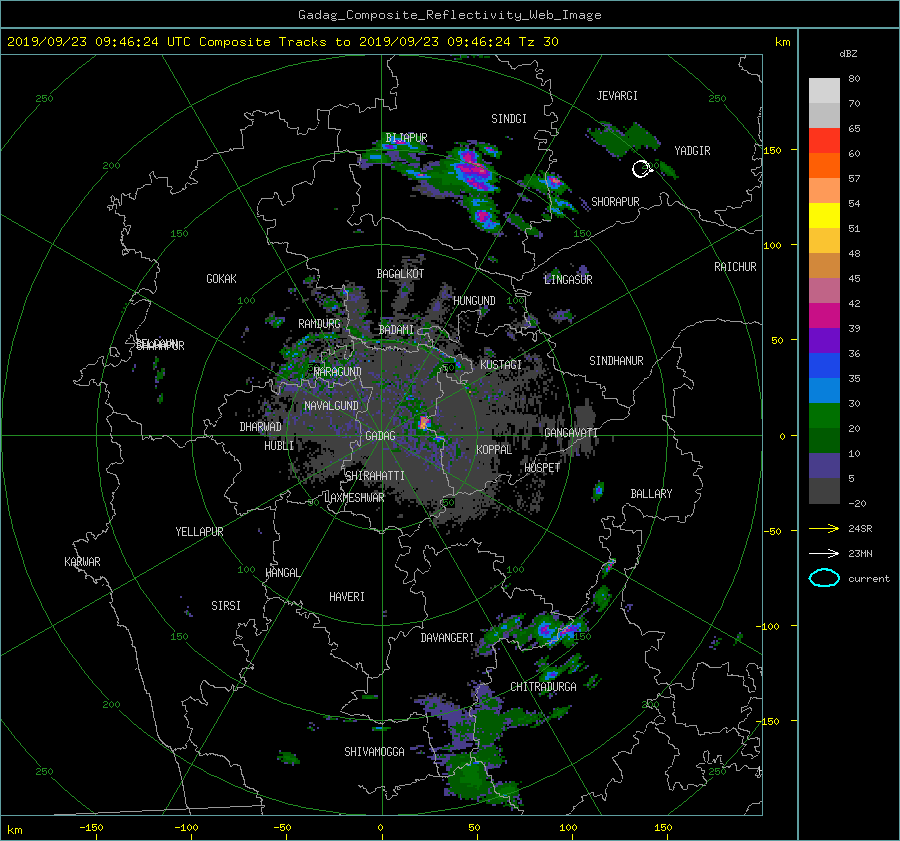Viewport: 900px width, 841px height.
Task: Click the KOPPAL town label
Action: [494, 449]
